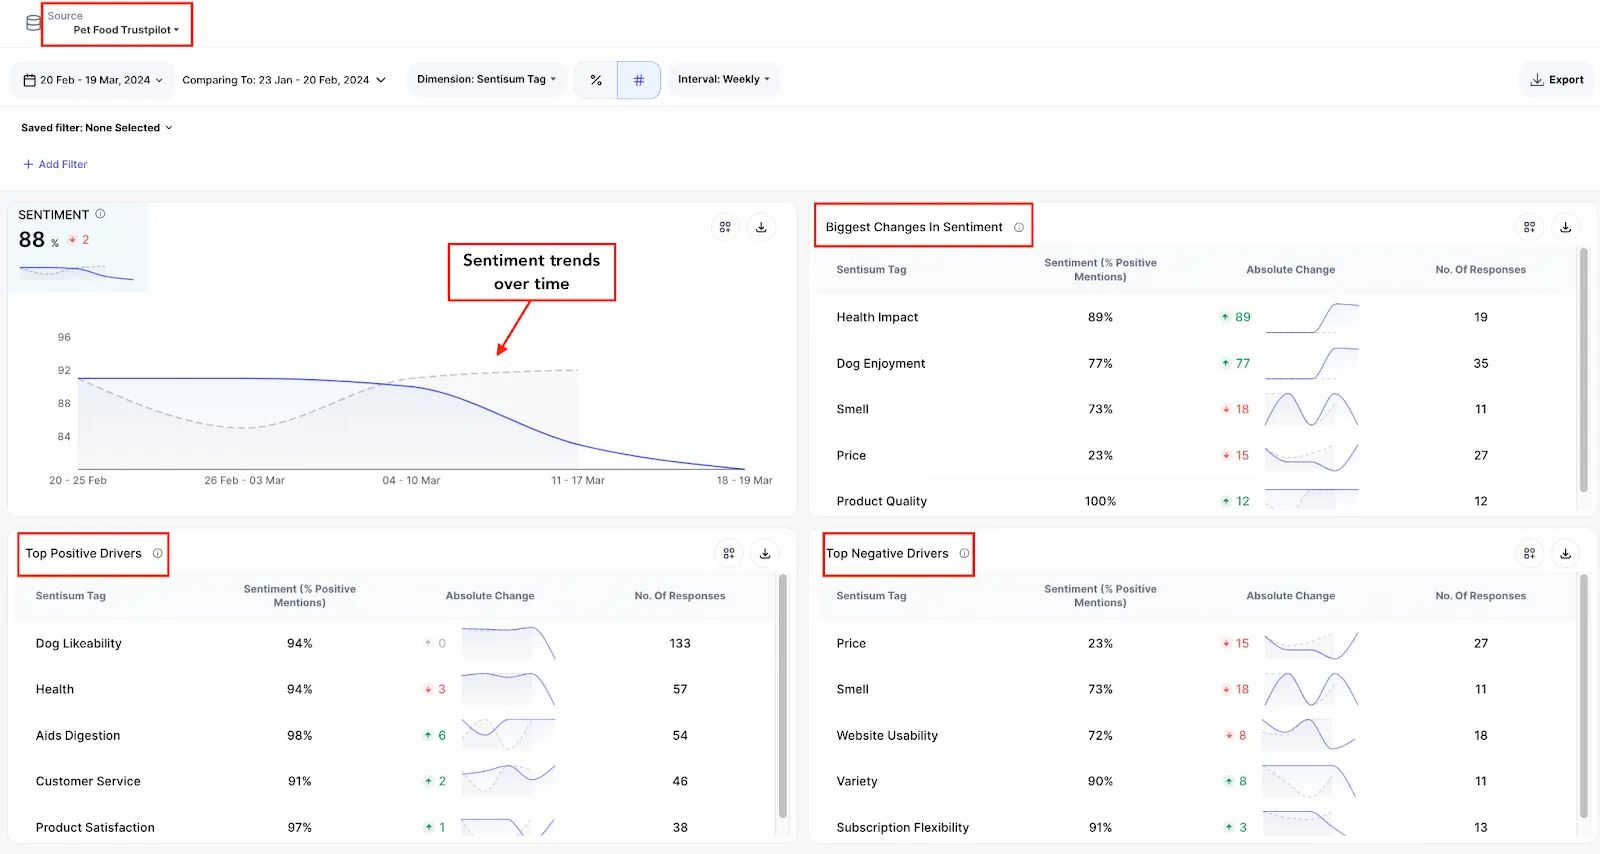The image size is (1600, 854).
Task: Download the Top Negative Drivers table
Action: (1566, 553)
